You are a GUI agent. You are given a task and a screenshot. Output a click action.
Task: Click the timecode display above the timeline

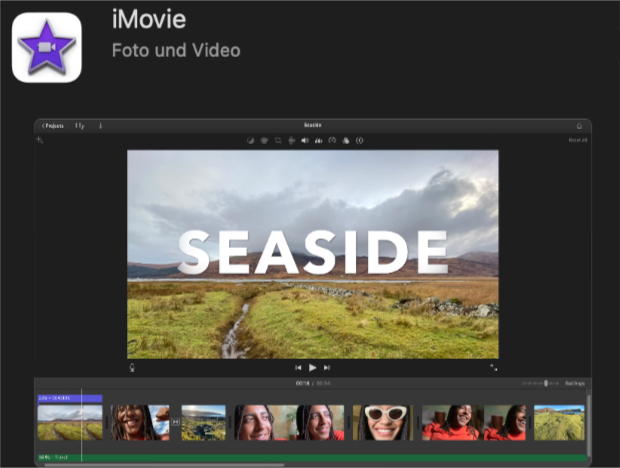pyautogui.click(x=313, y=383)
